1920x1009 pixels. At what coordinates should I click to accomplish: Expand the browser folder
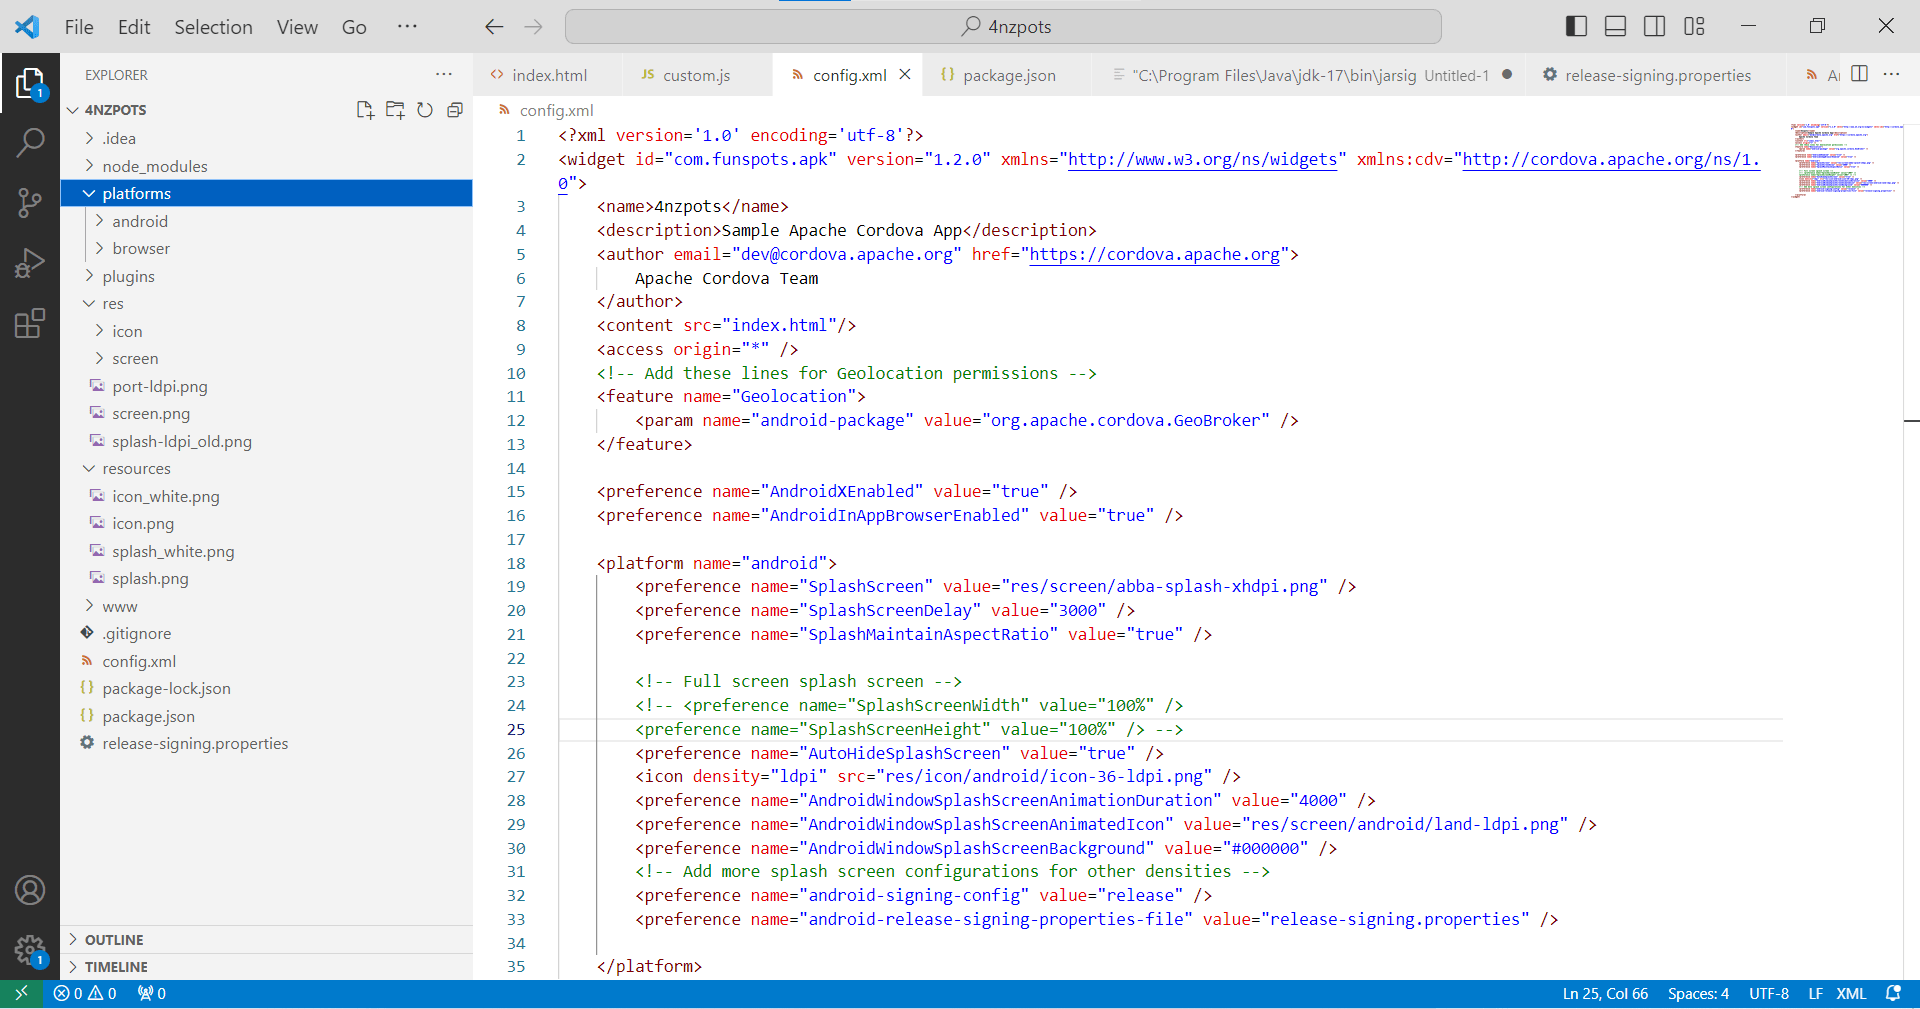pyautogui.click(x=266, y=248)
